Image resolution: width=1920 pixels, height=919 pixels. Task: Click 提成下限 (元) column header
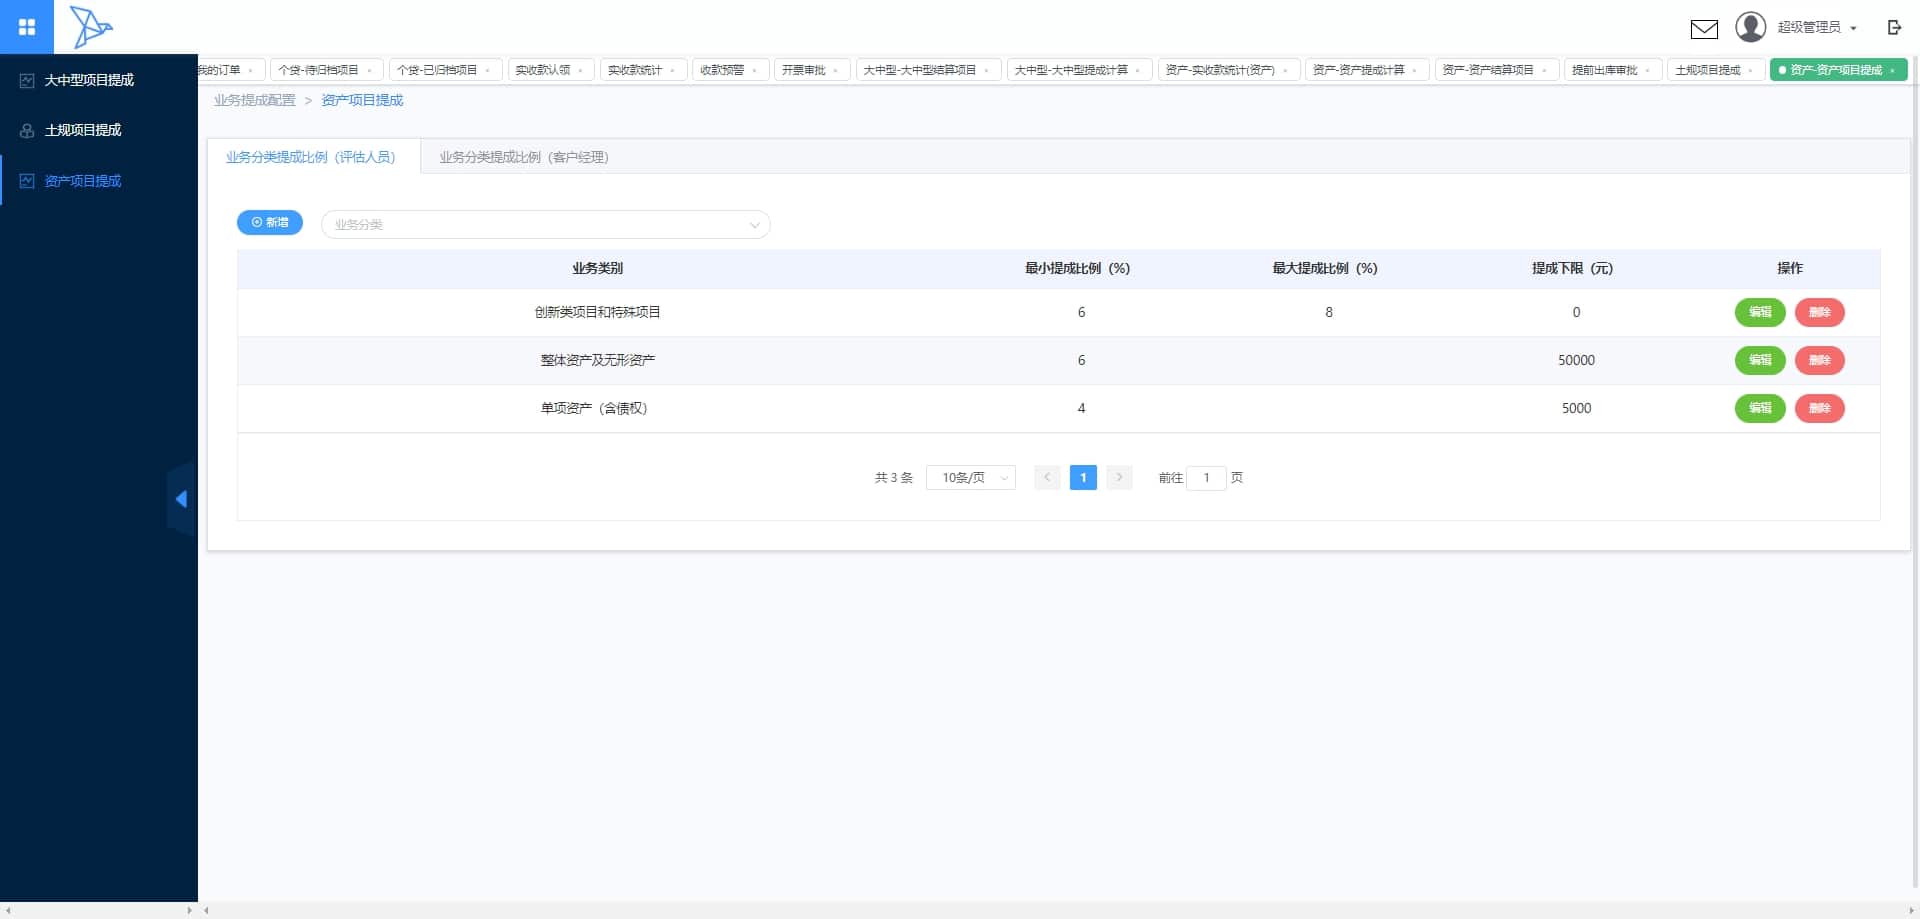1573,268
